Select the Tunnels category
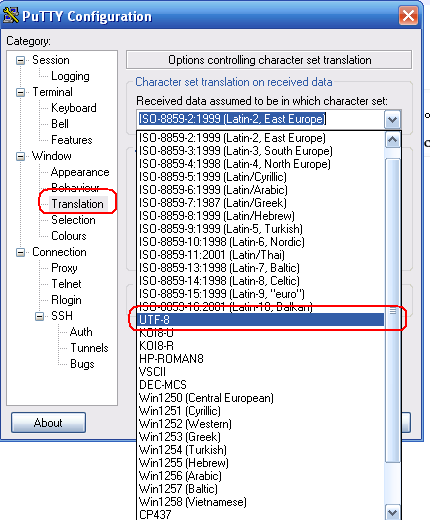This screenshot has width=430, height=520. [89, 348]
